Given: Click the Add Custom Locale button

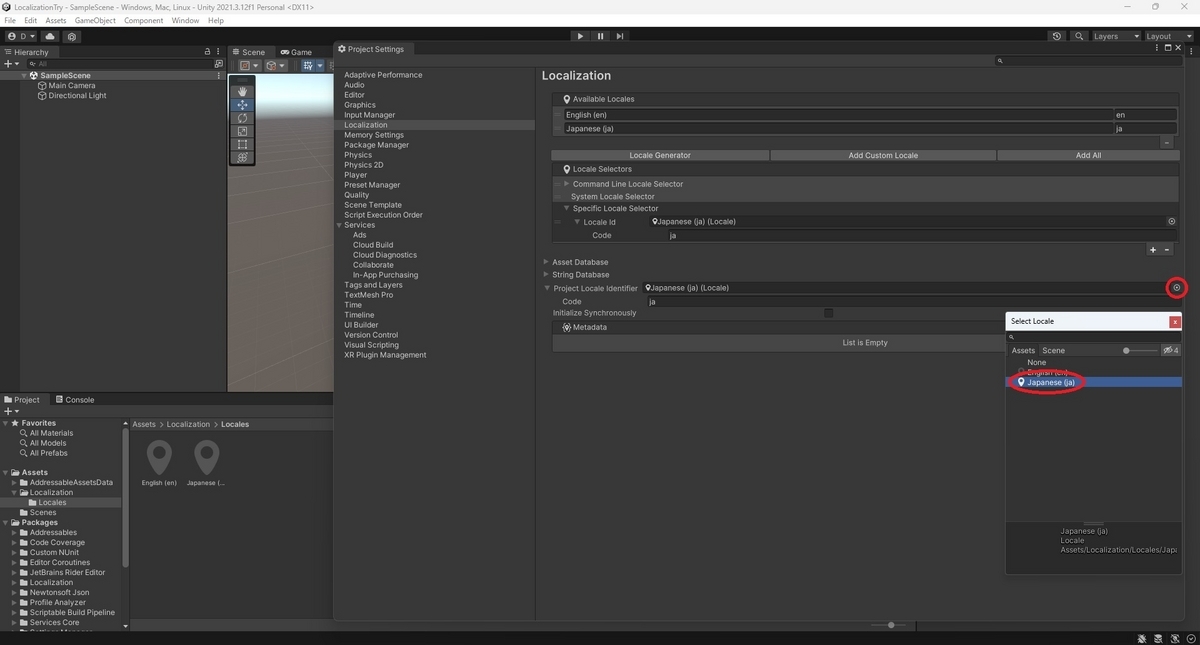Looking at the screenshot, I should [883, 155].
